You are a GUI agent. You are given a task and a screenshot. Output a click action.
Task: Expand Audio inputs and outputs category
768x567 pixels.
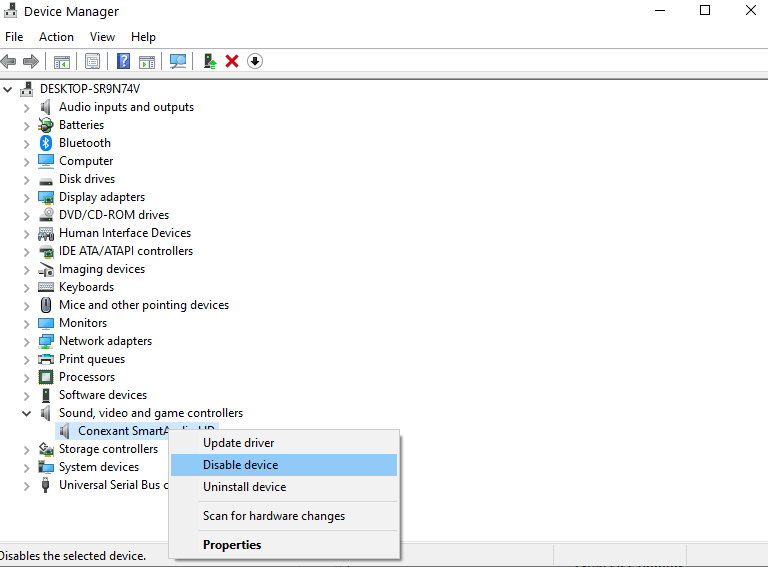coord(26,108)
